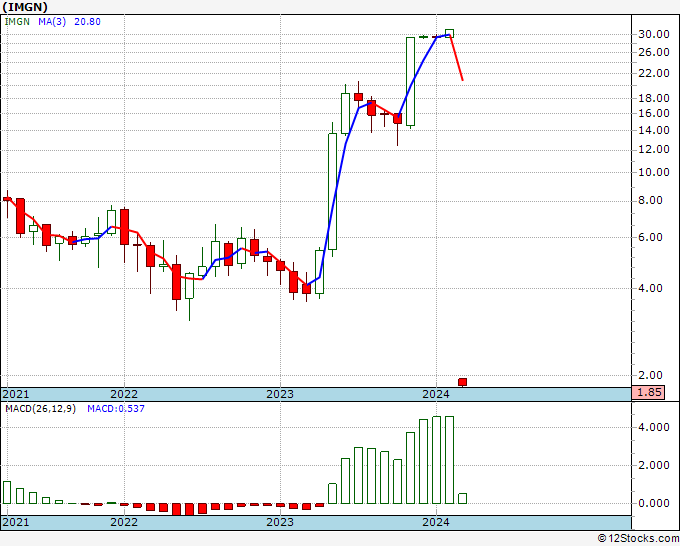This screenshot has width=680, height=546.
Task: Click the red moving average drop segment in 2024
Action: point(457,58)
